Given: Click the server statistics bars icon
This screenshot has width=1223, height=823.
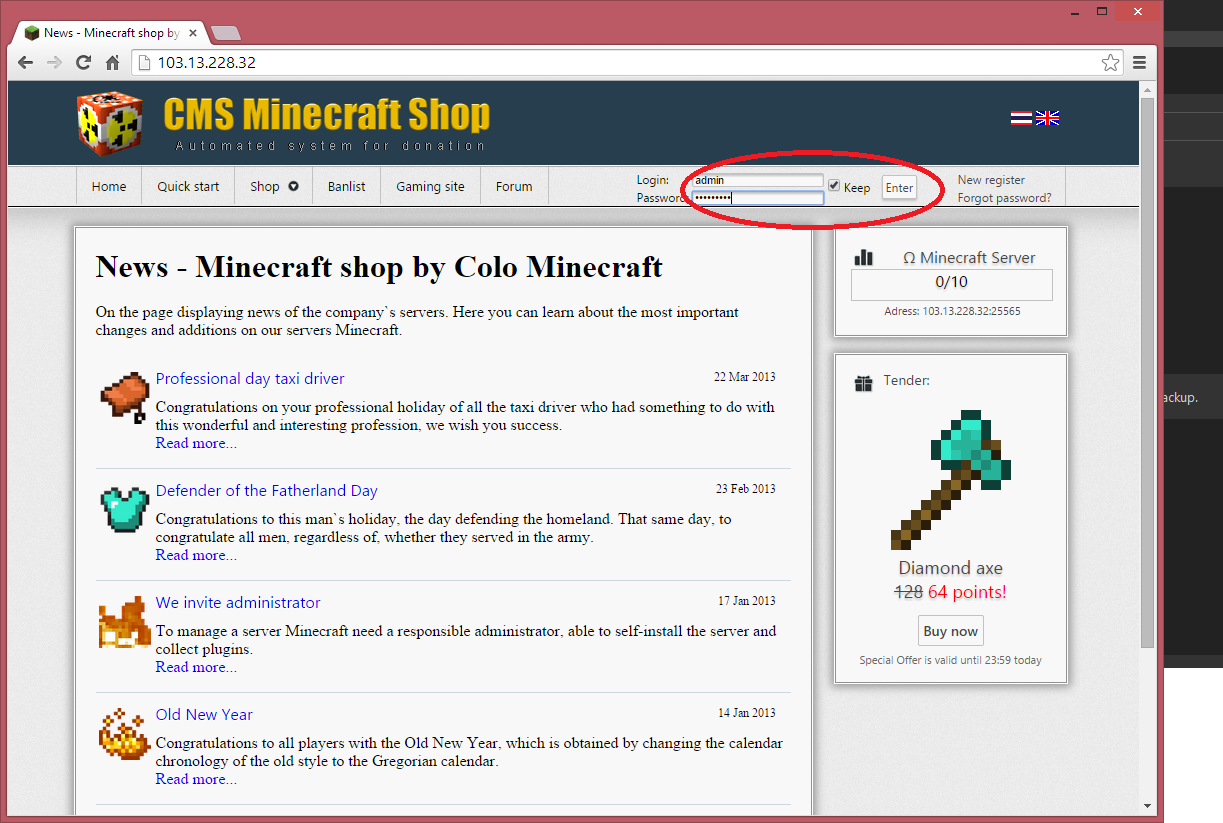Looking at the screenshot, I should tap(864, 258).
